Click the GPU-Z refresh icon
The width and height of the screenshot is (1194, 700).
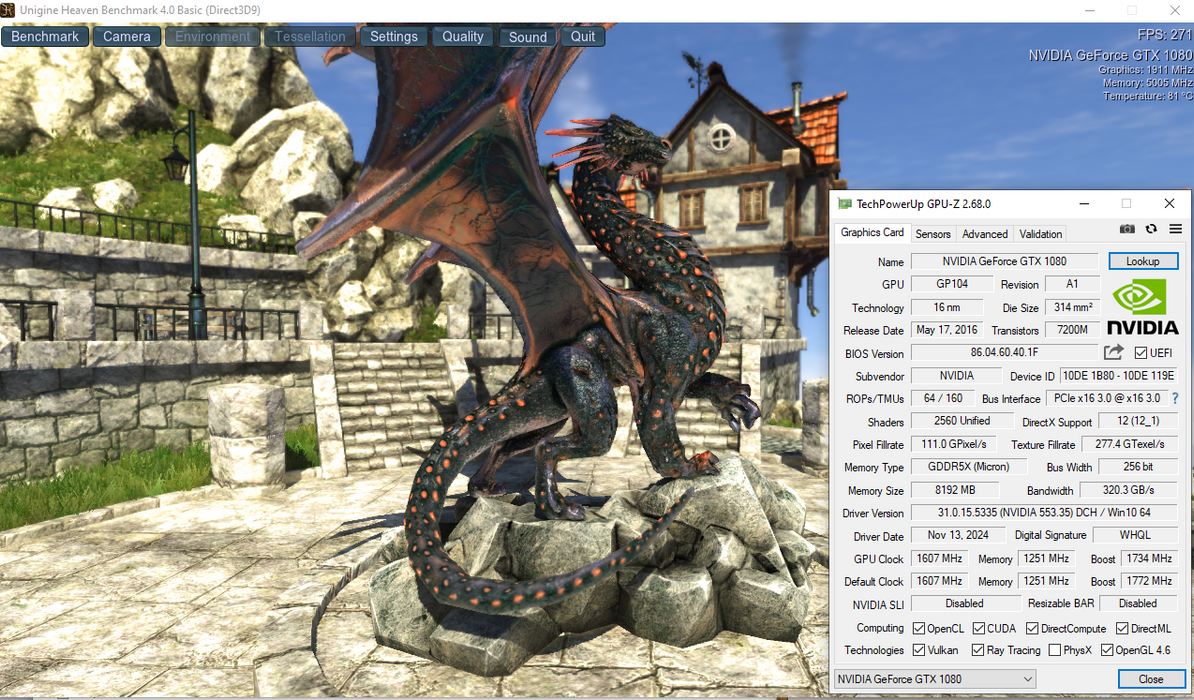(x=1151, y=229)
